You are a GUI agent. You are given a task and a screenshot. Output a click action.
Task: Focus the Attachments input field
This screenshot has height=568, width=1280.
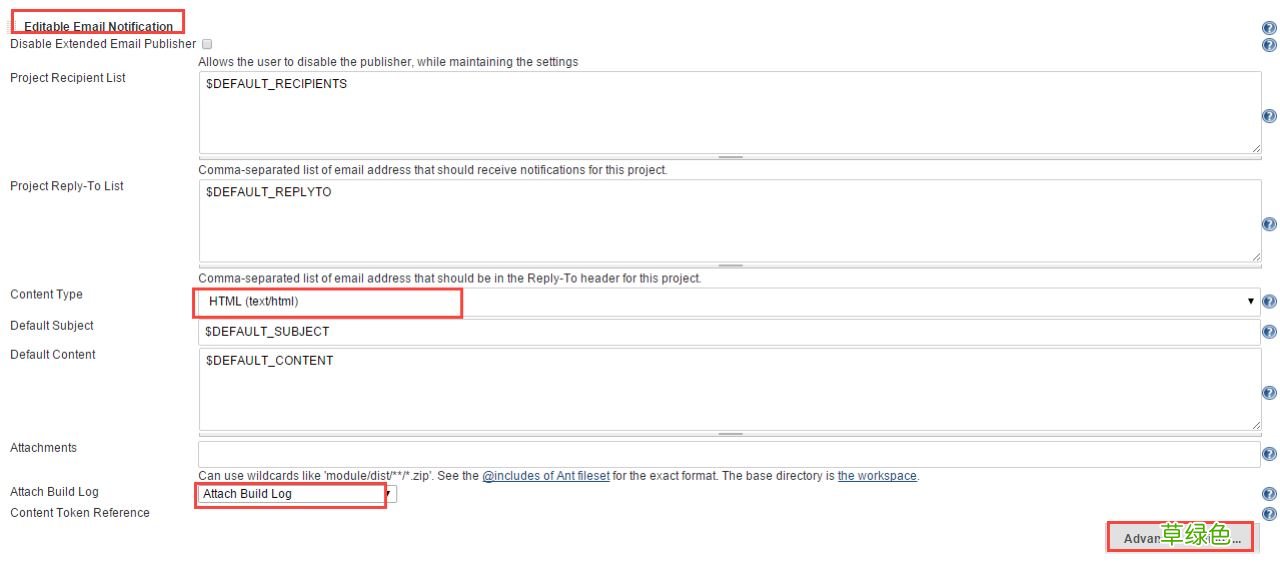click(729, 454)
